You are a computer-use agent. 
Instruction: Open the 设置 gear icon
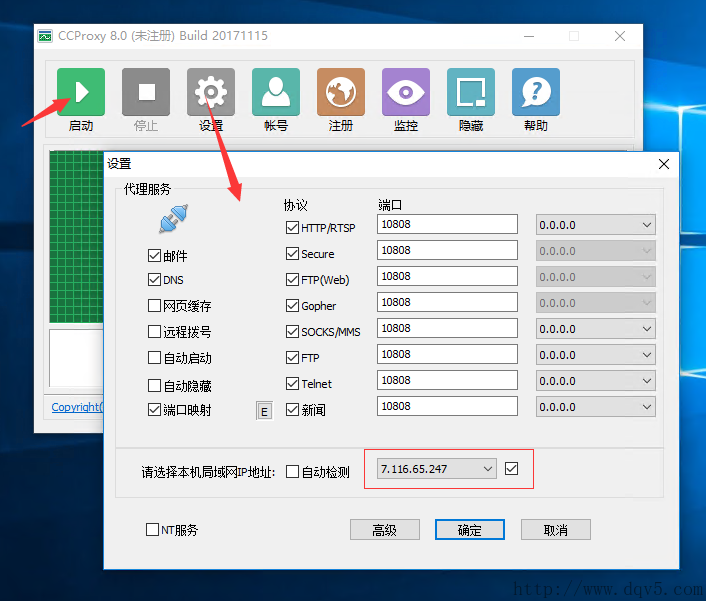click(x=211, y=92)
